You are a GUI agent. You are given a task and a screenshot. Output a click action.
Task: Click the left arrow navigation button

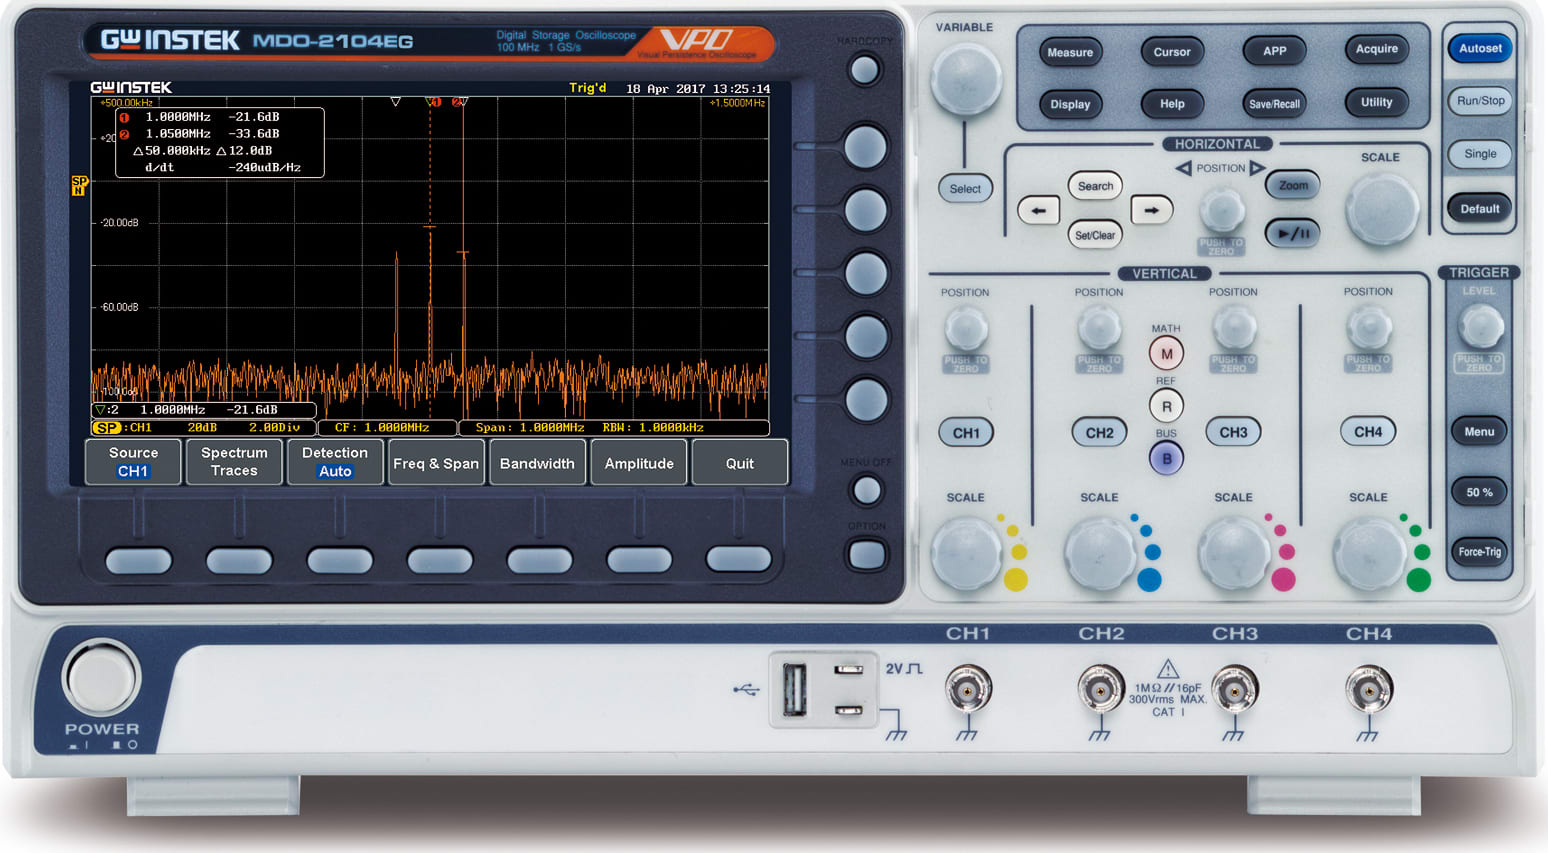1039,210
